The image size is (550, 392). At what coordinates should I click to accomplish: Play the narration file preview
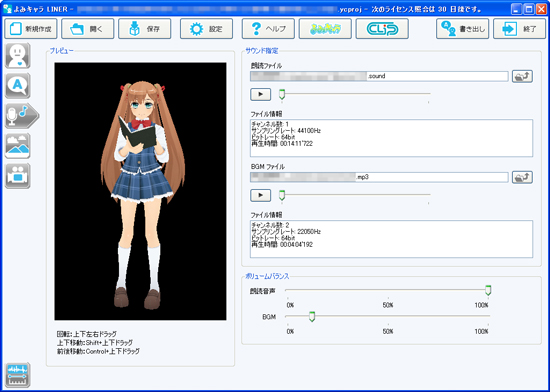pos(260,94)
